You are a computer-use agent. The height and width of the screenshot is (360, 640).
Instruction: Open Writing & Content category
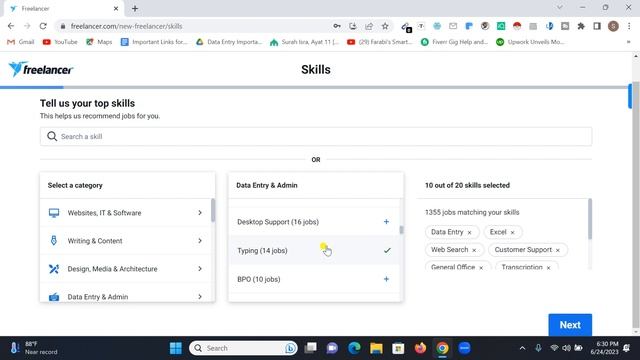pyautogui.click(x=127, y=241)
